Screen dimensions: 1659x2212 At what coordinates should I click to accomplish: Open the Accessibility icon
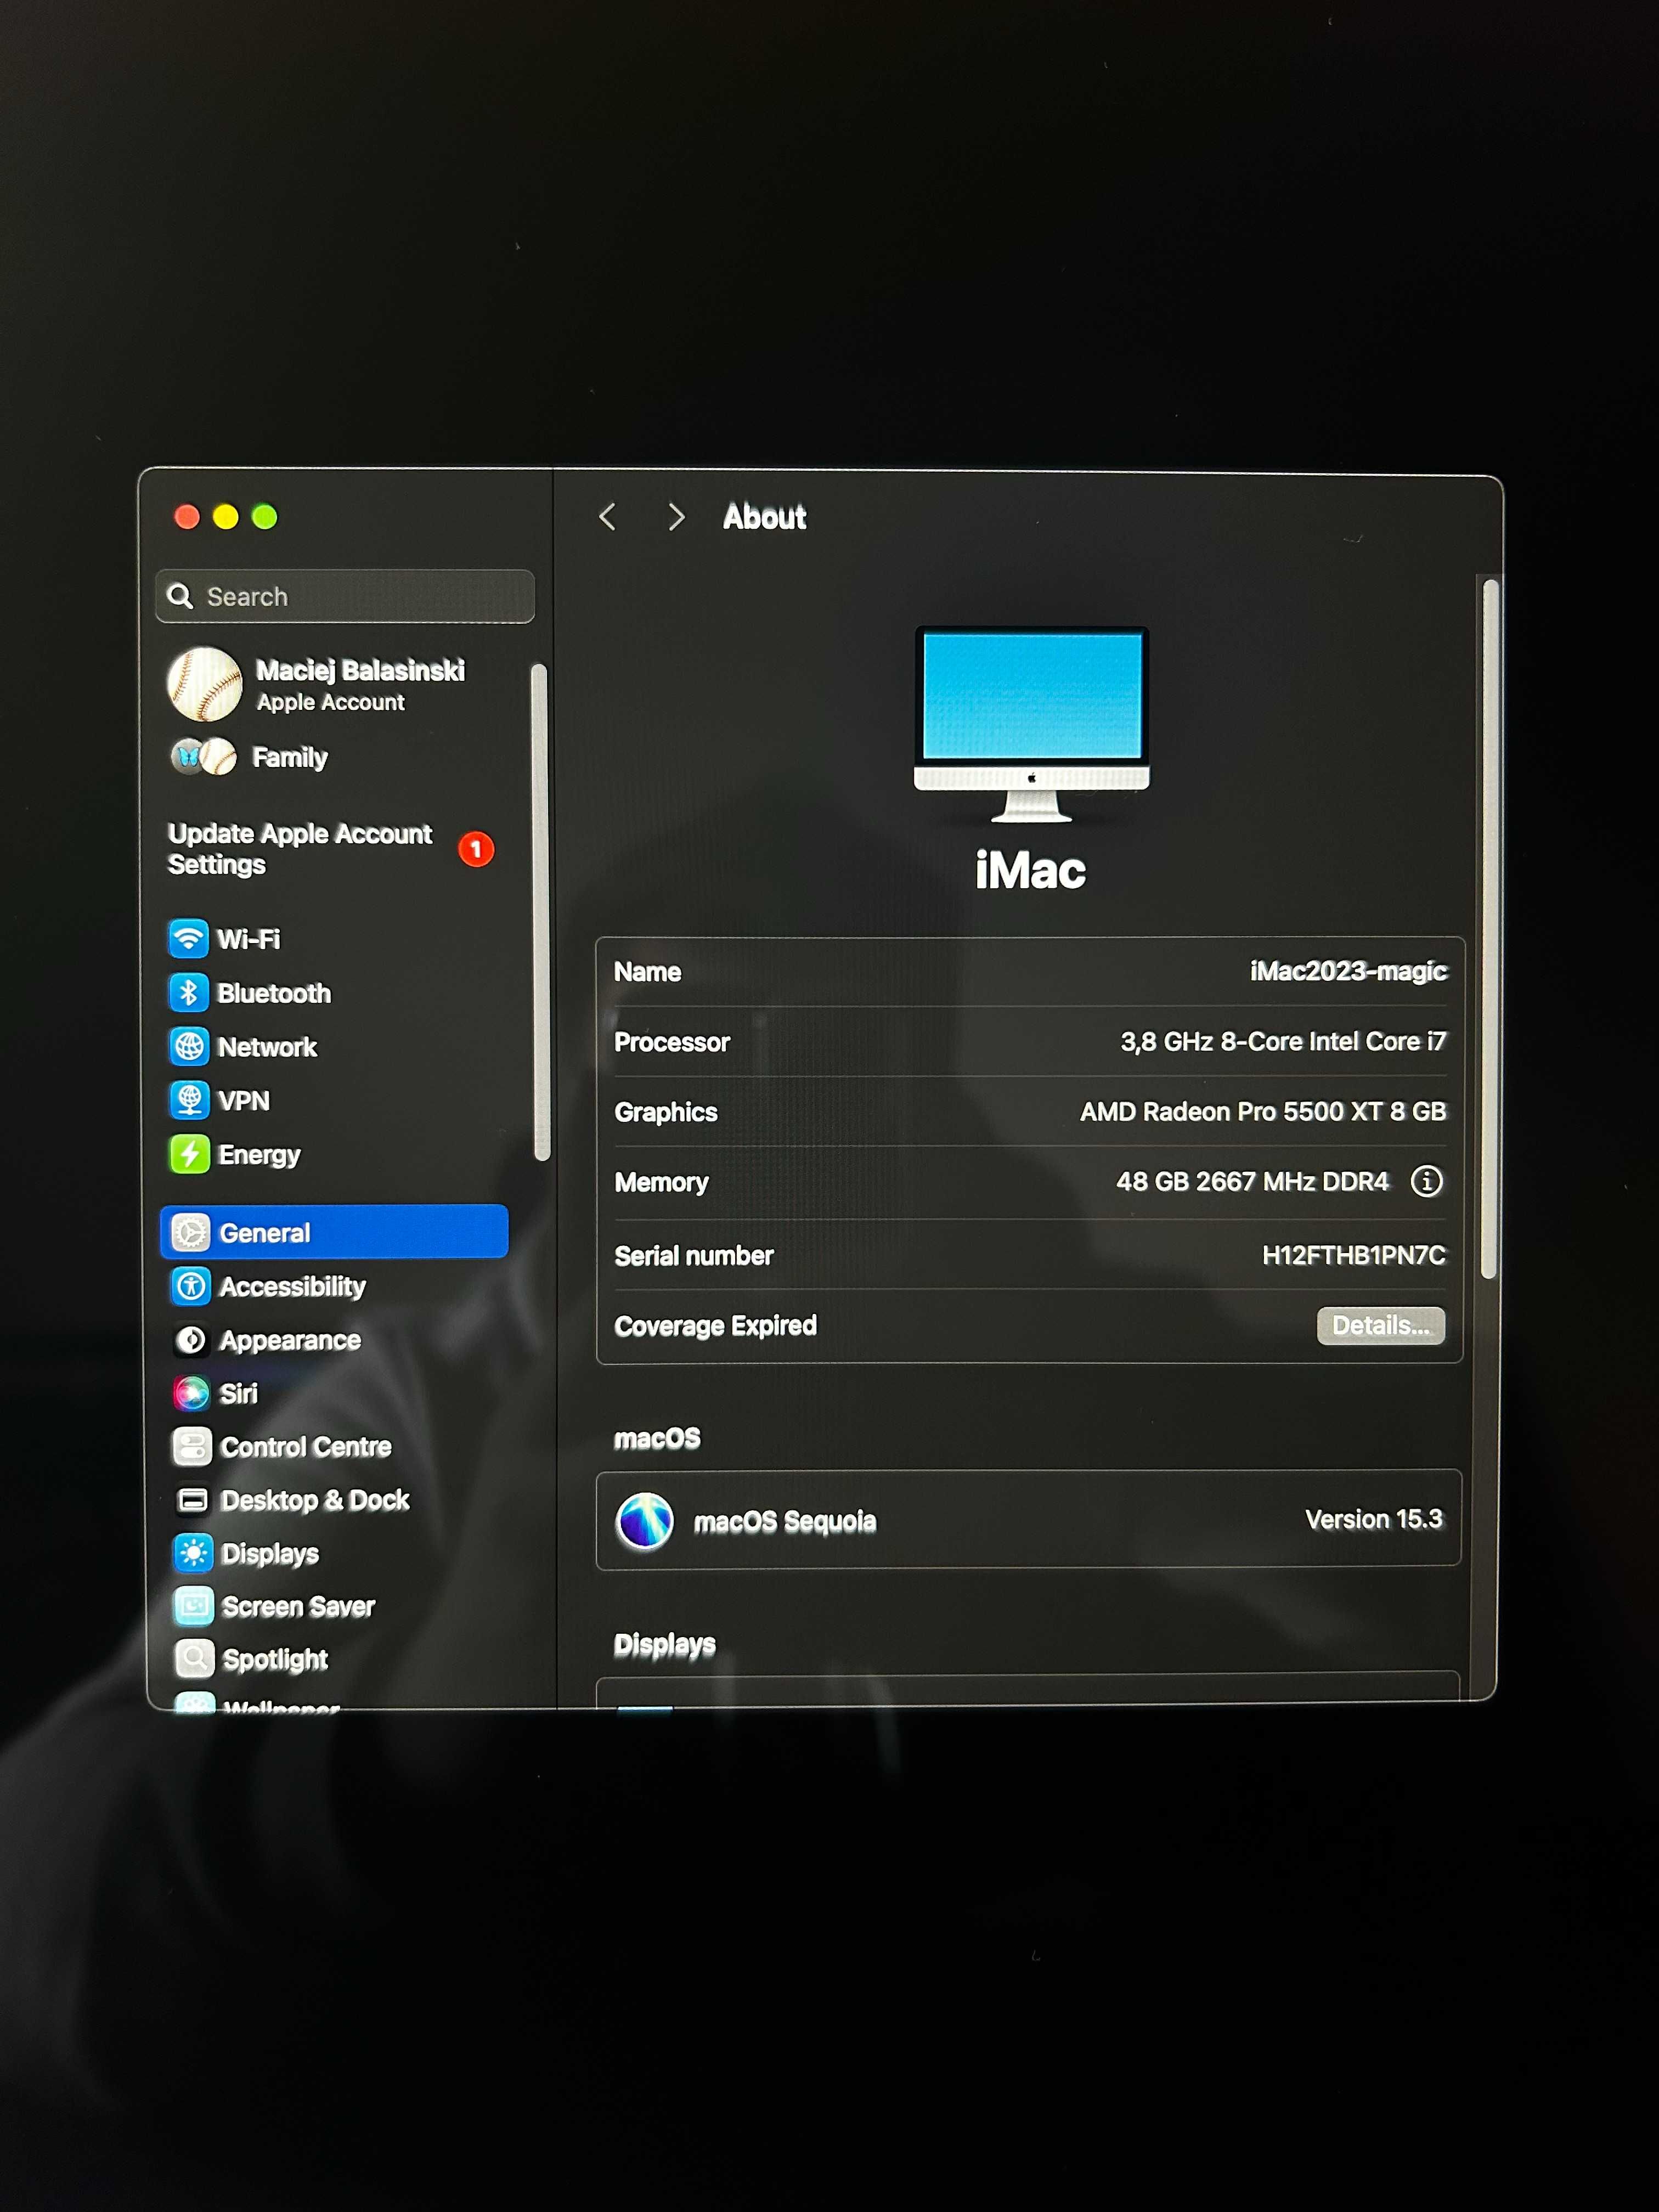point(190,1286)
